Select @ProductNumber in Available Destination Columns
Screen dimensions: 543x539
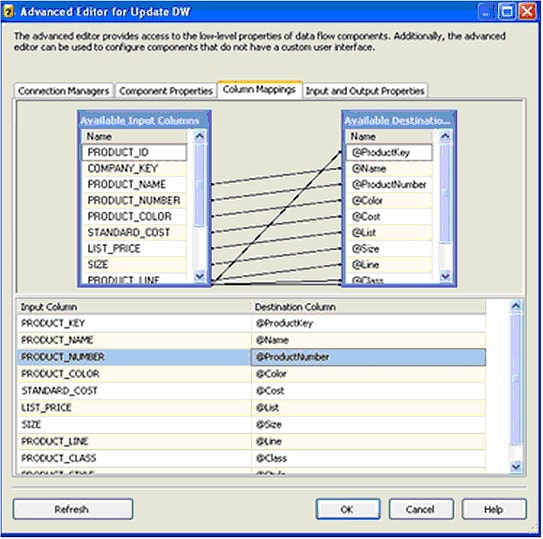(389, 184)
